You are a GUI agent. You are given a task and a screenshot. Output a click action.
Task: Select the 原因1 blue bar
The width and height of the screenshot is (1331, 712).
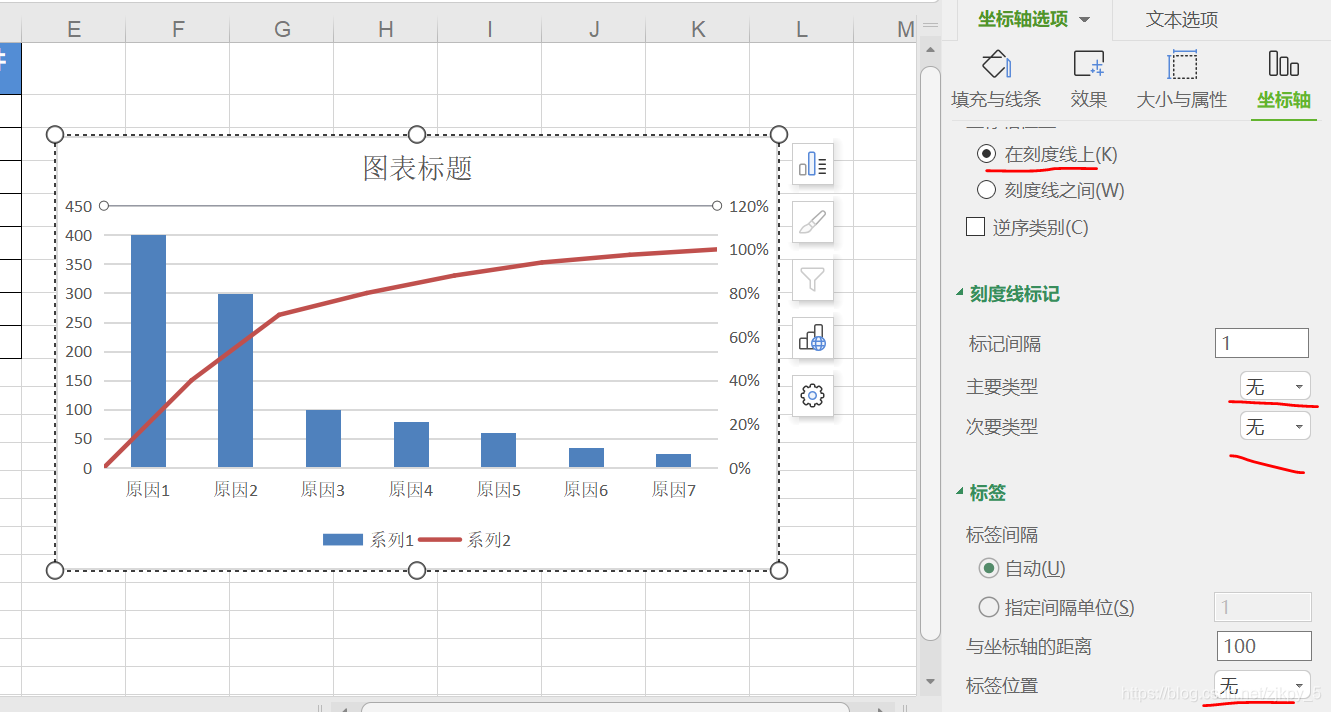click(148, 351)
